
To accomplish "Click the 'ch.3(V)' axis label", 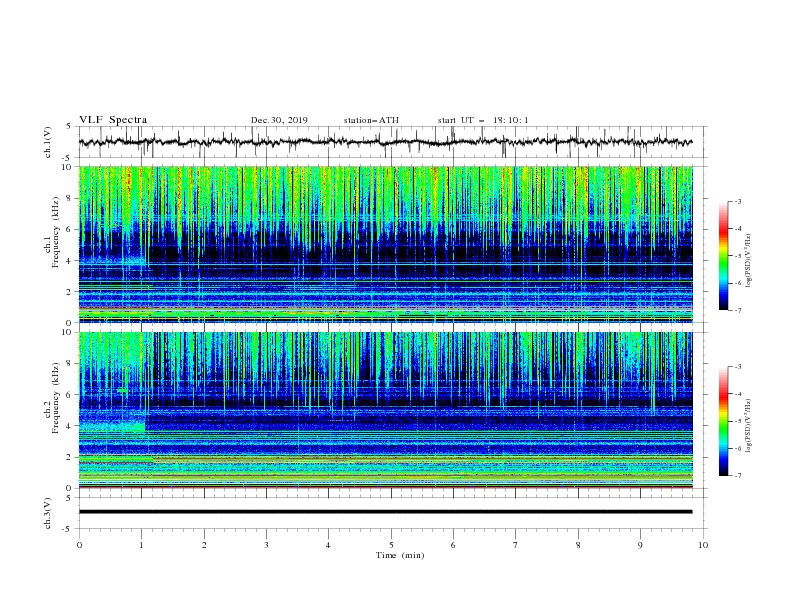I will click(47, 513).
